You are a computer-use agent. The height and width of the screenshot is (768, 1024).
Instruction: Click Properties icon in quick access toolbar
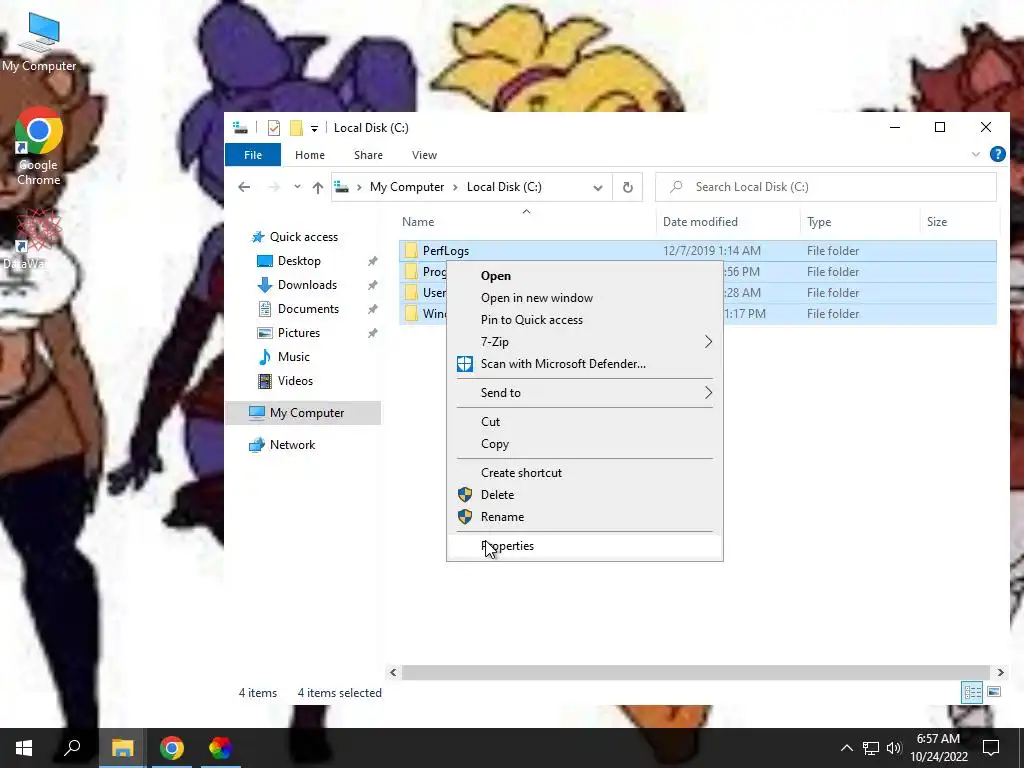click(x=274, y=128)
